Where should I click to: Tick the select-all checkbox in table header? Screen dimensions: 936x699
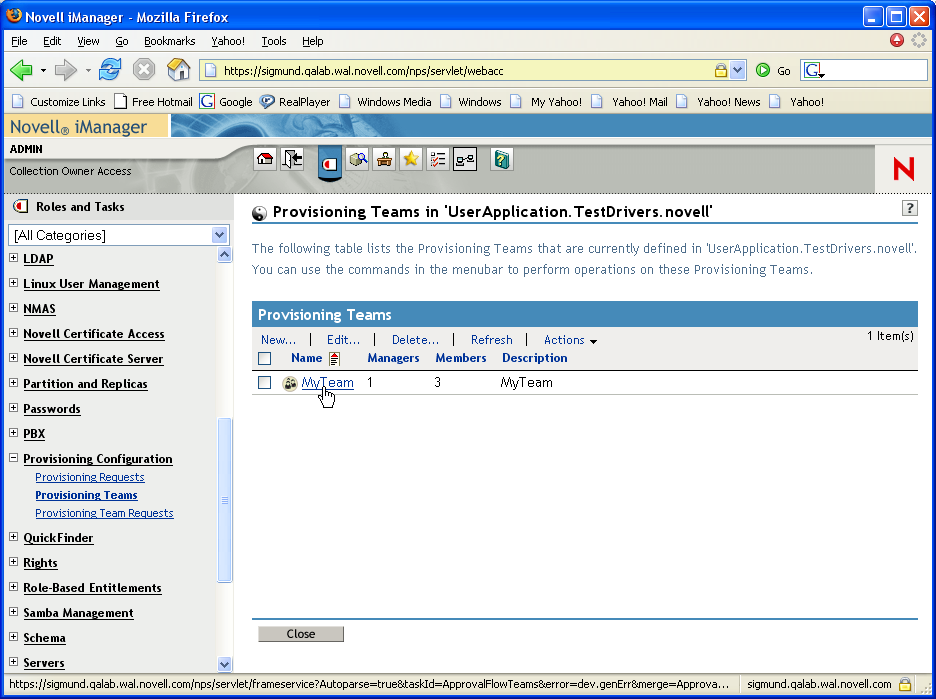[x=264, y=358]
